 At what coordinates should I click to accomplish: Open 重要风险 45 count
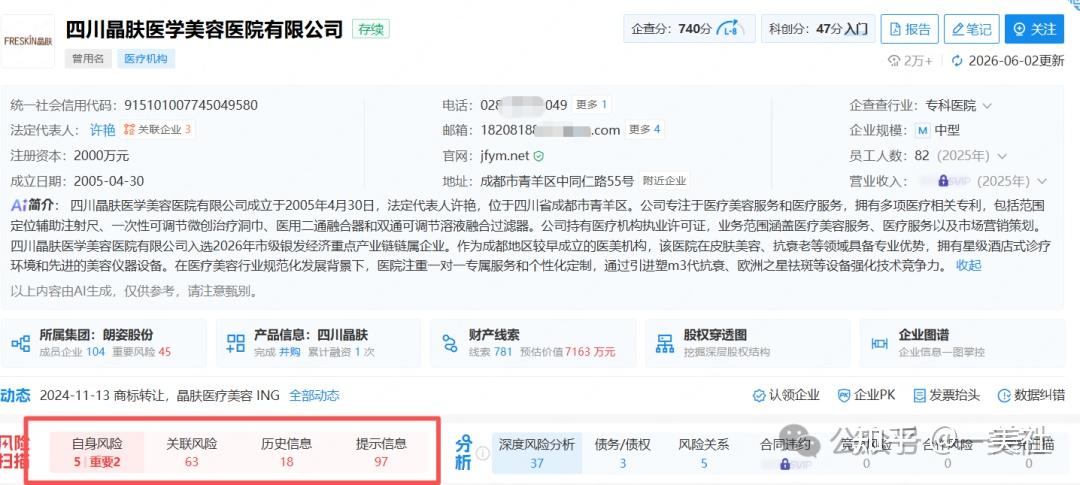(140, 352)
